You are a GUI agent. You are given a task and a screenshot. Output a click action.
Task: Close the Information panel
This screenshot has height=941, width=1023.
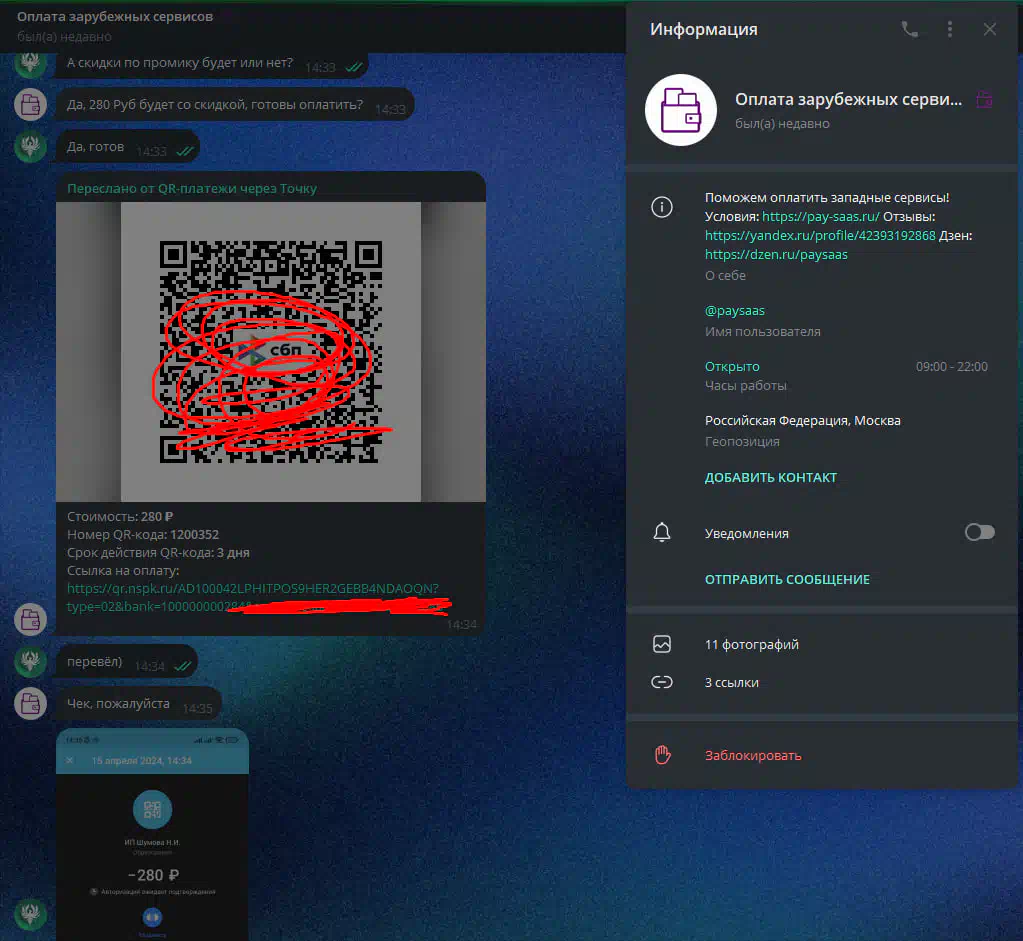990,29
